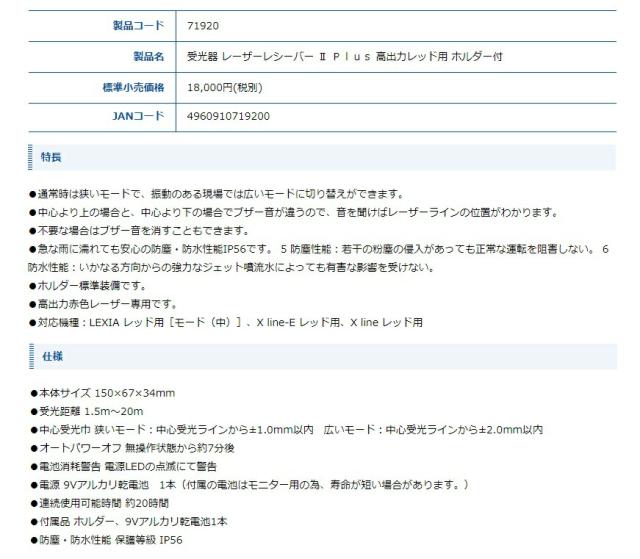640x559 pixels.
Task: Click the 電源 9Vアルカリ乾電池 spec line
Action: pyautogui.click(x=250, y=485)
